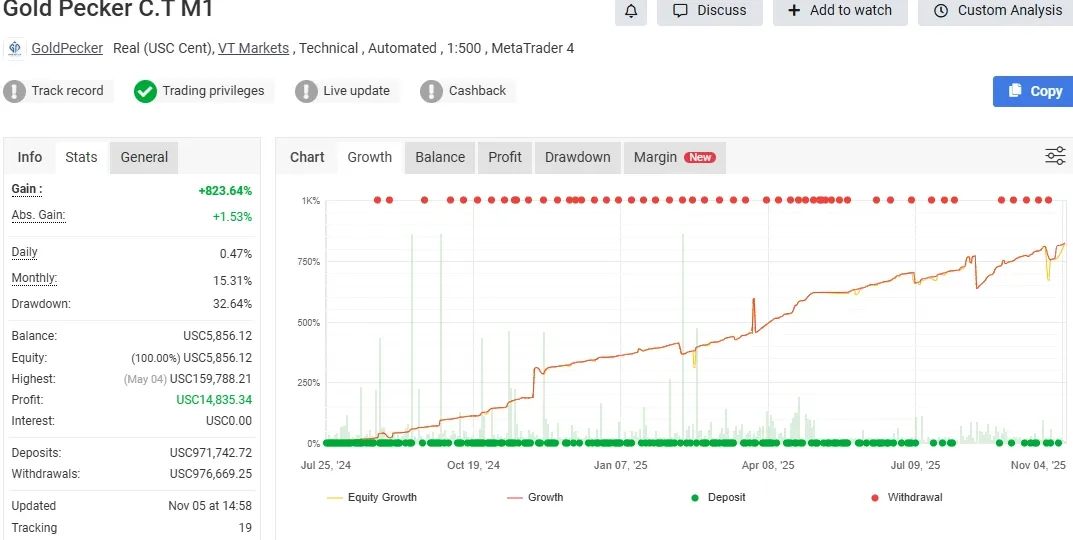Click the Live update status icon
This screenshot has height=540, width=1073.
pyautogui.click(x=307, y=91)
